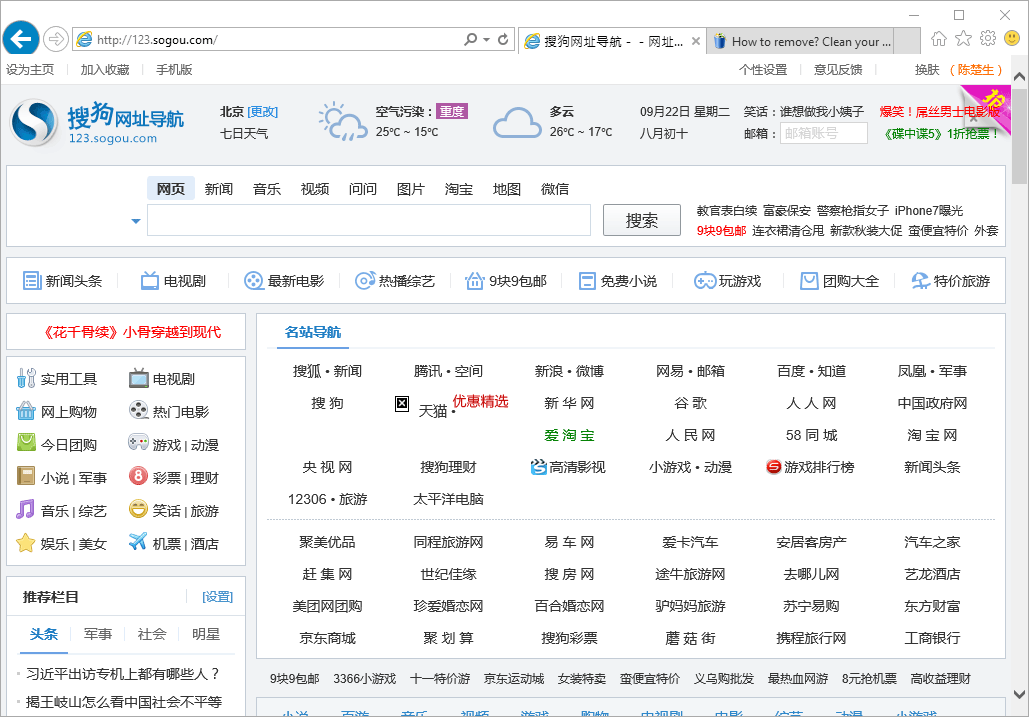
Task: Open headline 习近平出访专机上都有哪些人？
Action: pyautogui.click(x=123, y=674)
